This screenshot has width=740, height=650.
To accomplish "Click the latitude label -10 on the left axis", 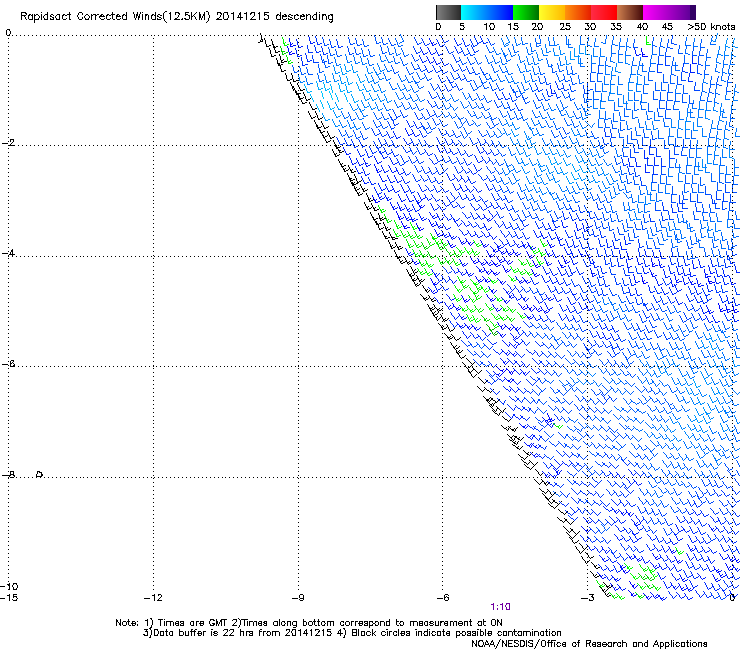I will [9, 586].
